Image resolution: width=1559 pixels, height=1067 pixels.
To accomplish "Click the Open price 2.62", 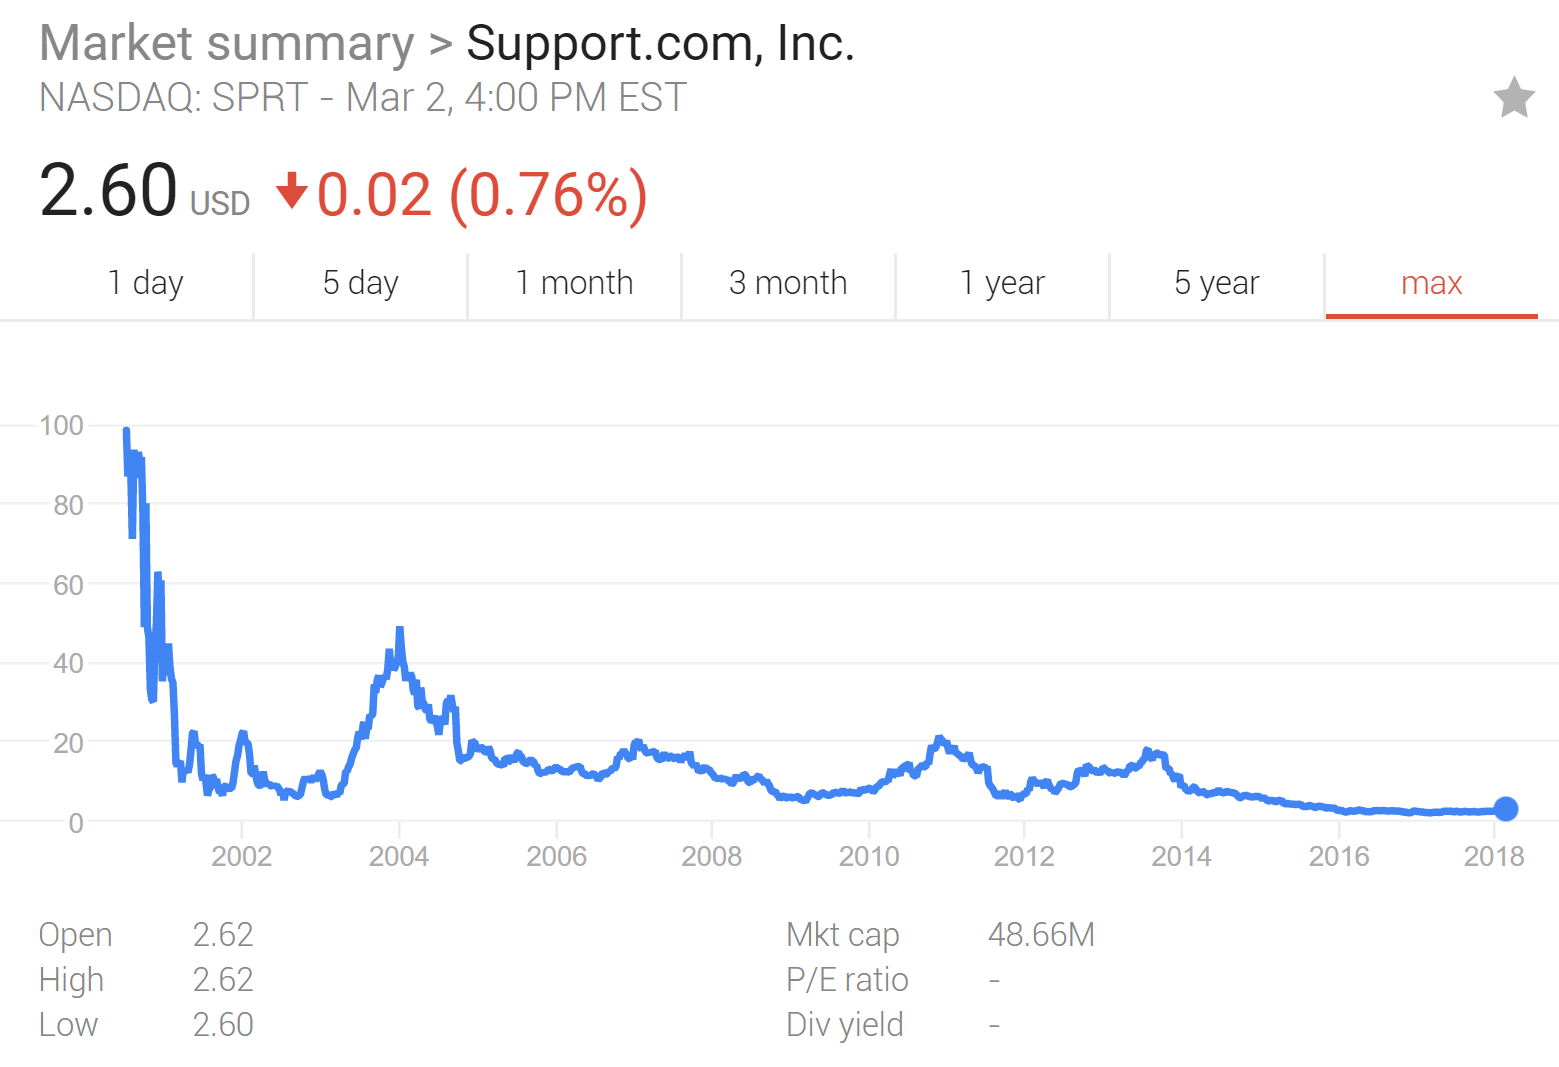I will (x=223, y=934).
